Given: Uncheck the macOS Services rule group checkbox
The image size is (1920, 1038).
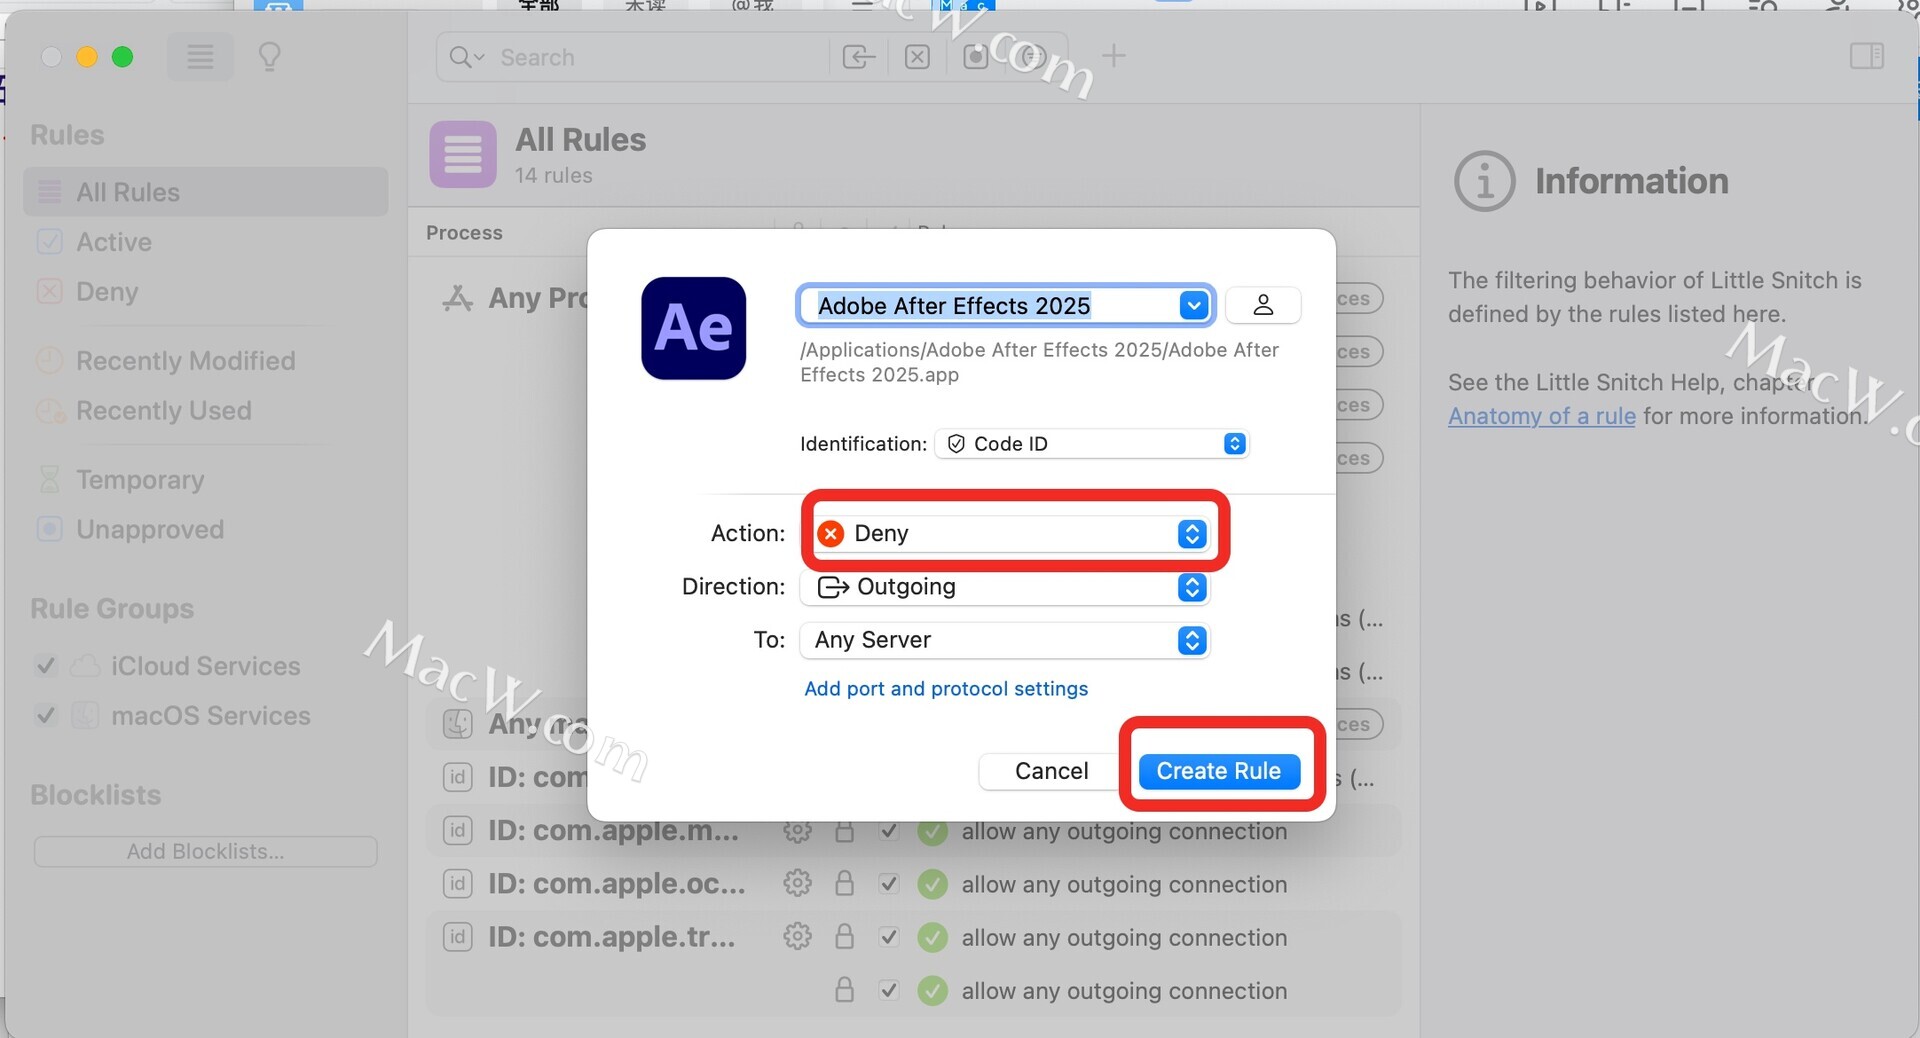Looking at the screenshot, I should point(46,716).
